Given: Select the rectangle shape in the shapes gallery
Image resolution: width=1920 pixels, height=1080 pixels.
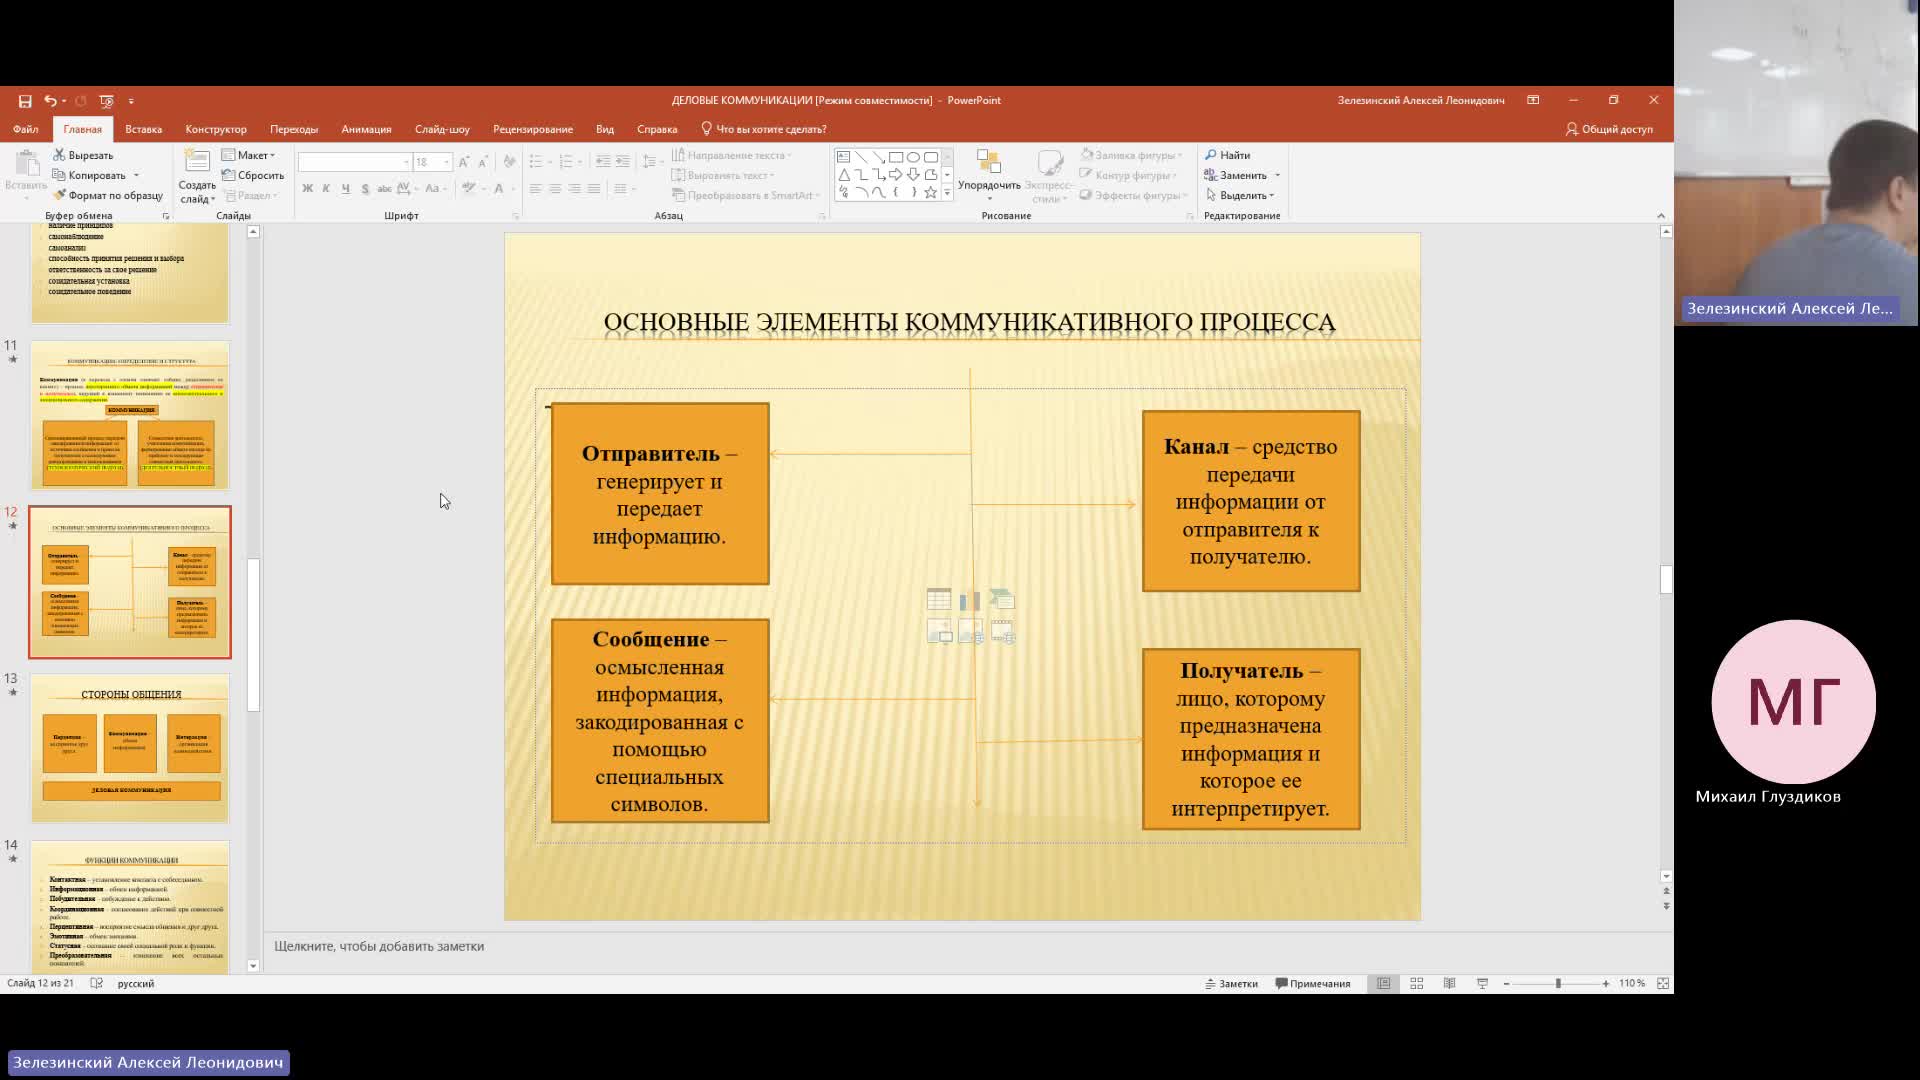Looking at the screenshot, I should point(896,157).
